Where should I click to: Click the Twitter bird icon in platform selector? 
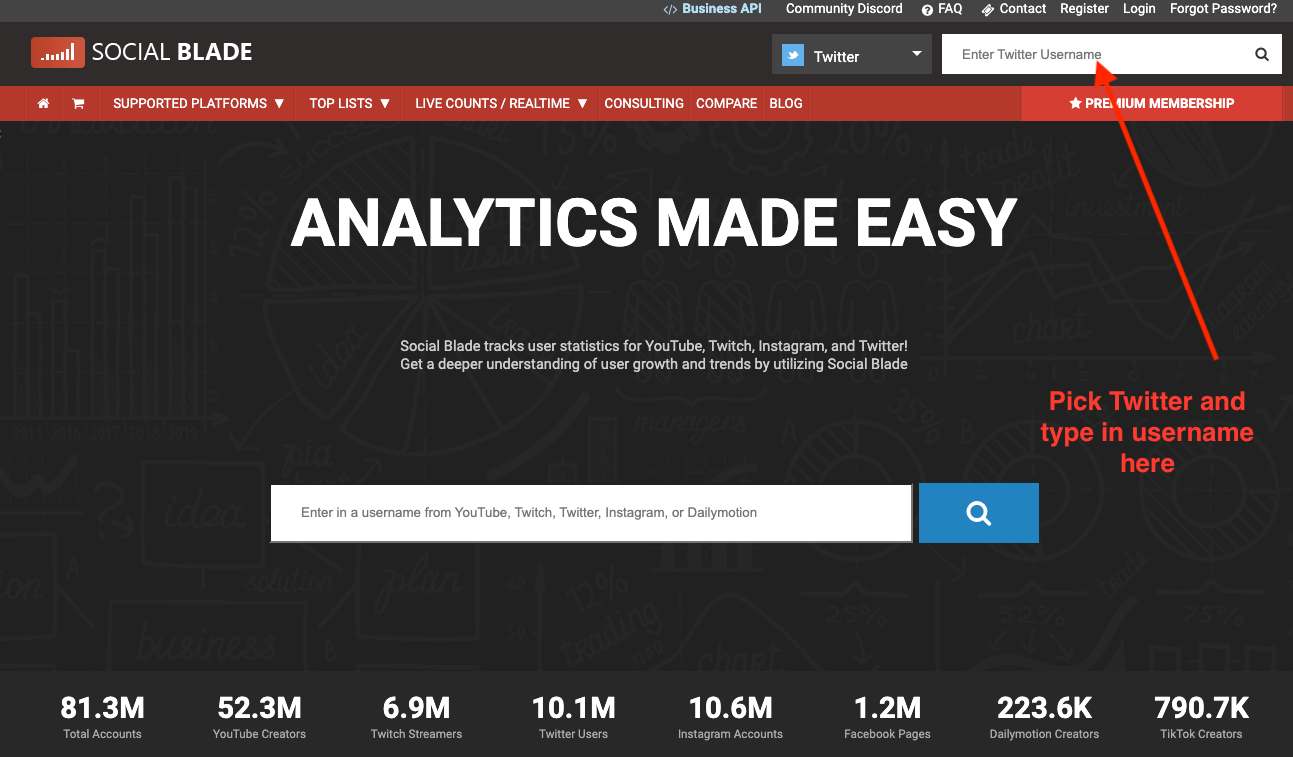793,55
